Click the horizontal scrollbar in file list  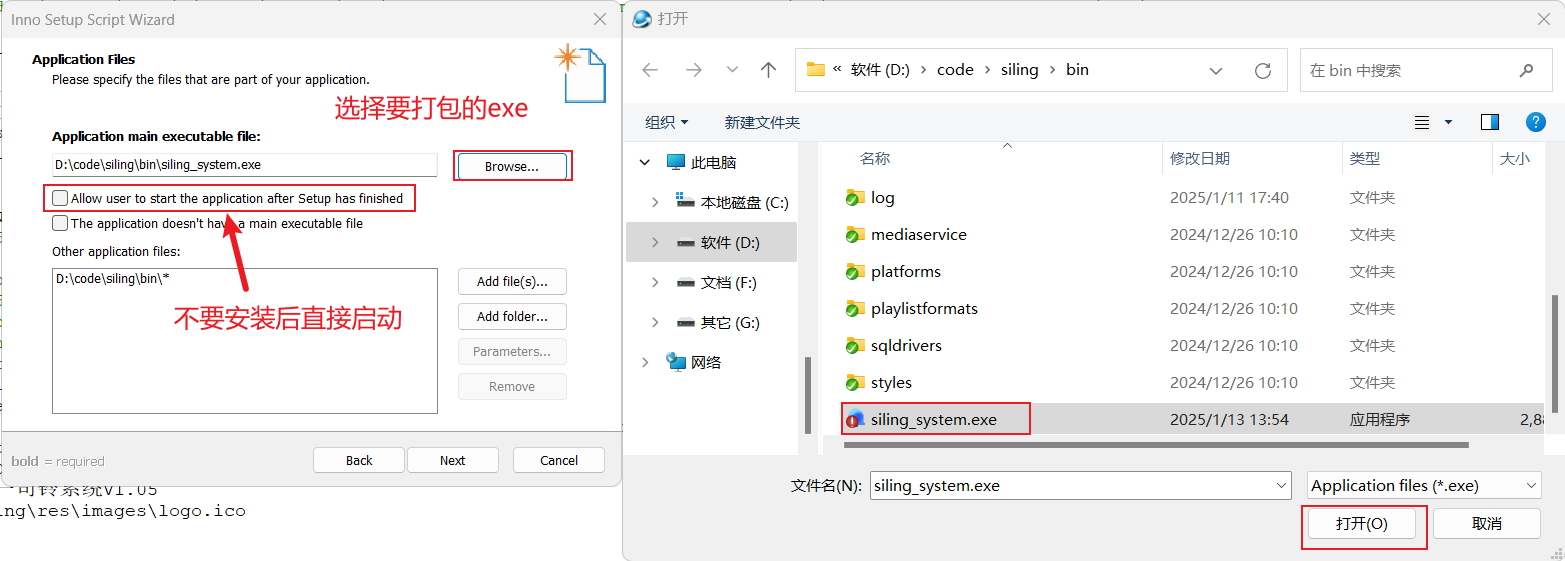(1147, 444)
